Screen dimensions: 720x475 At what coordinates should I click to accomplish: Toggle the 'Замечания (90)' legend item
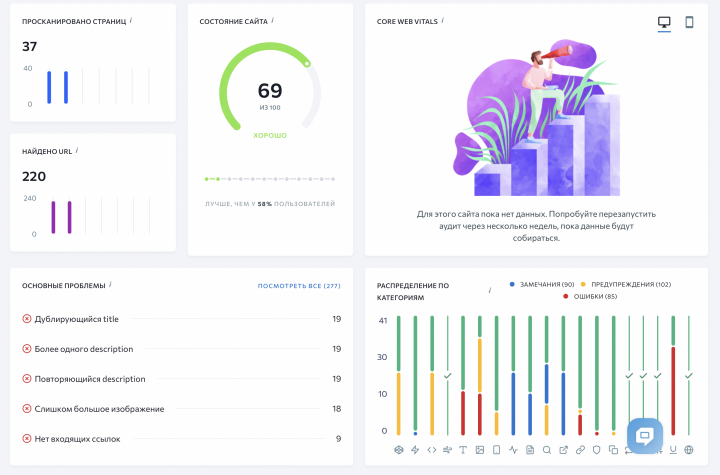(x=542, y=284)
